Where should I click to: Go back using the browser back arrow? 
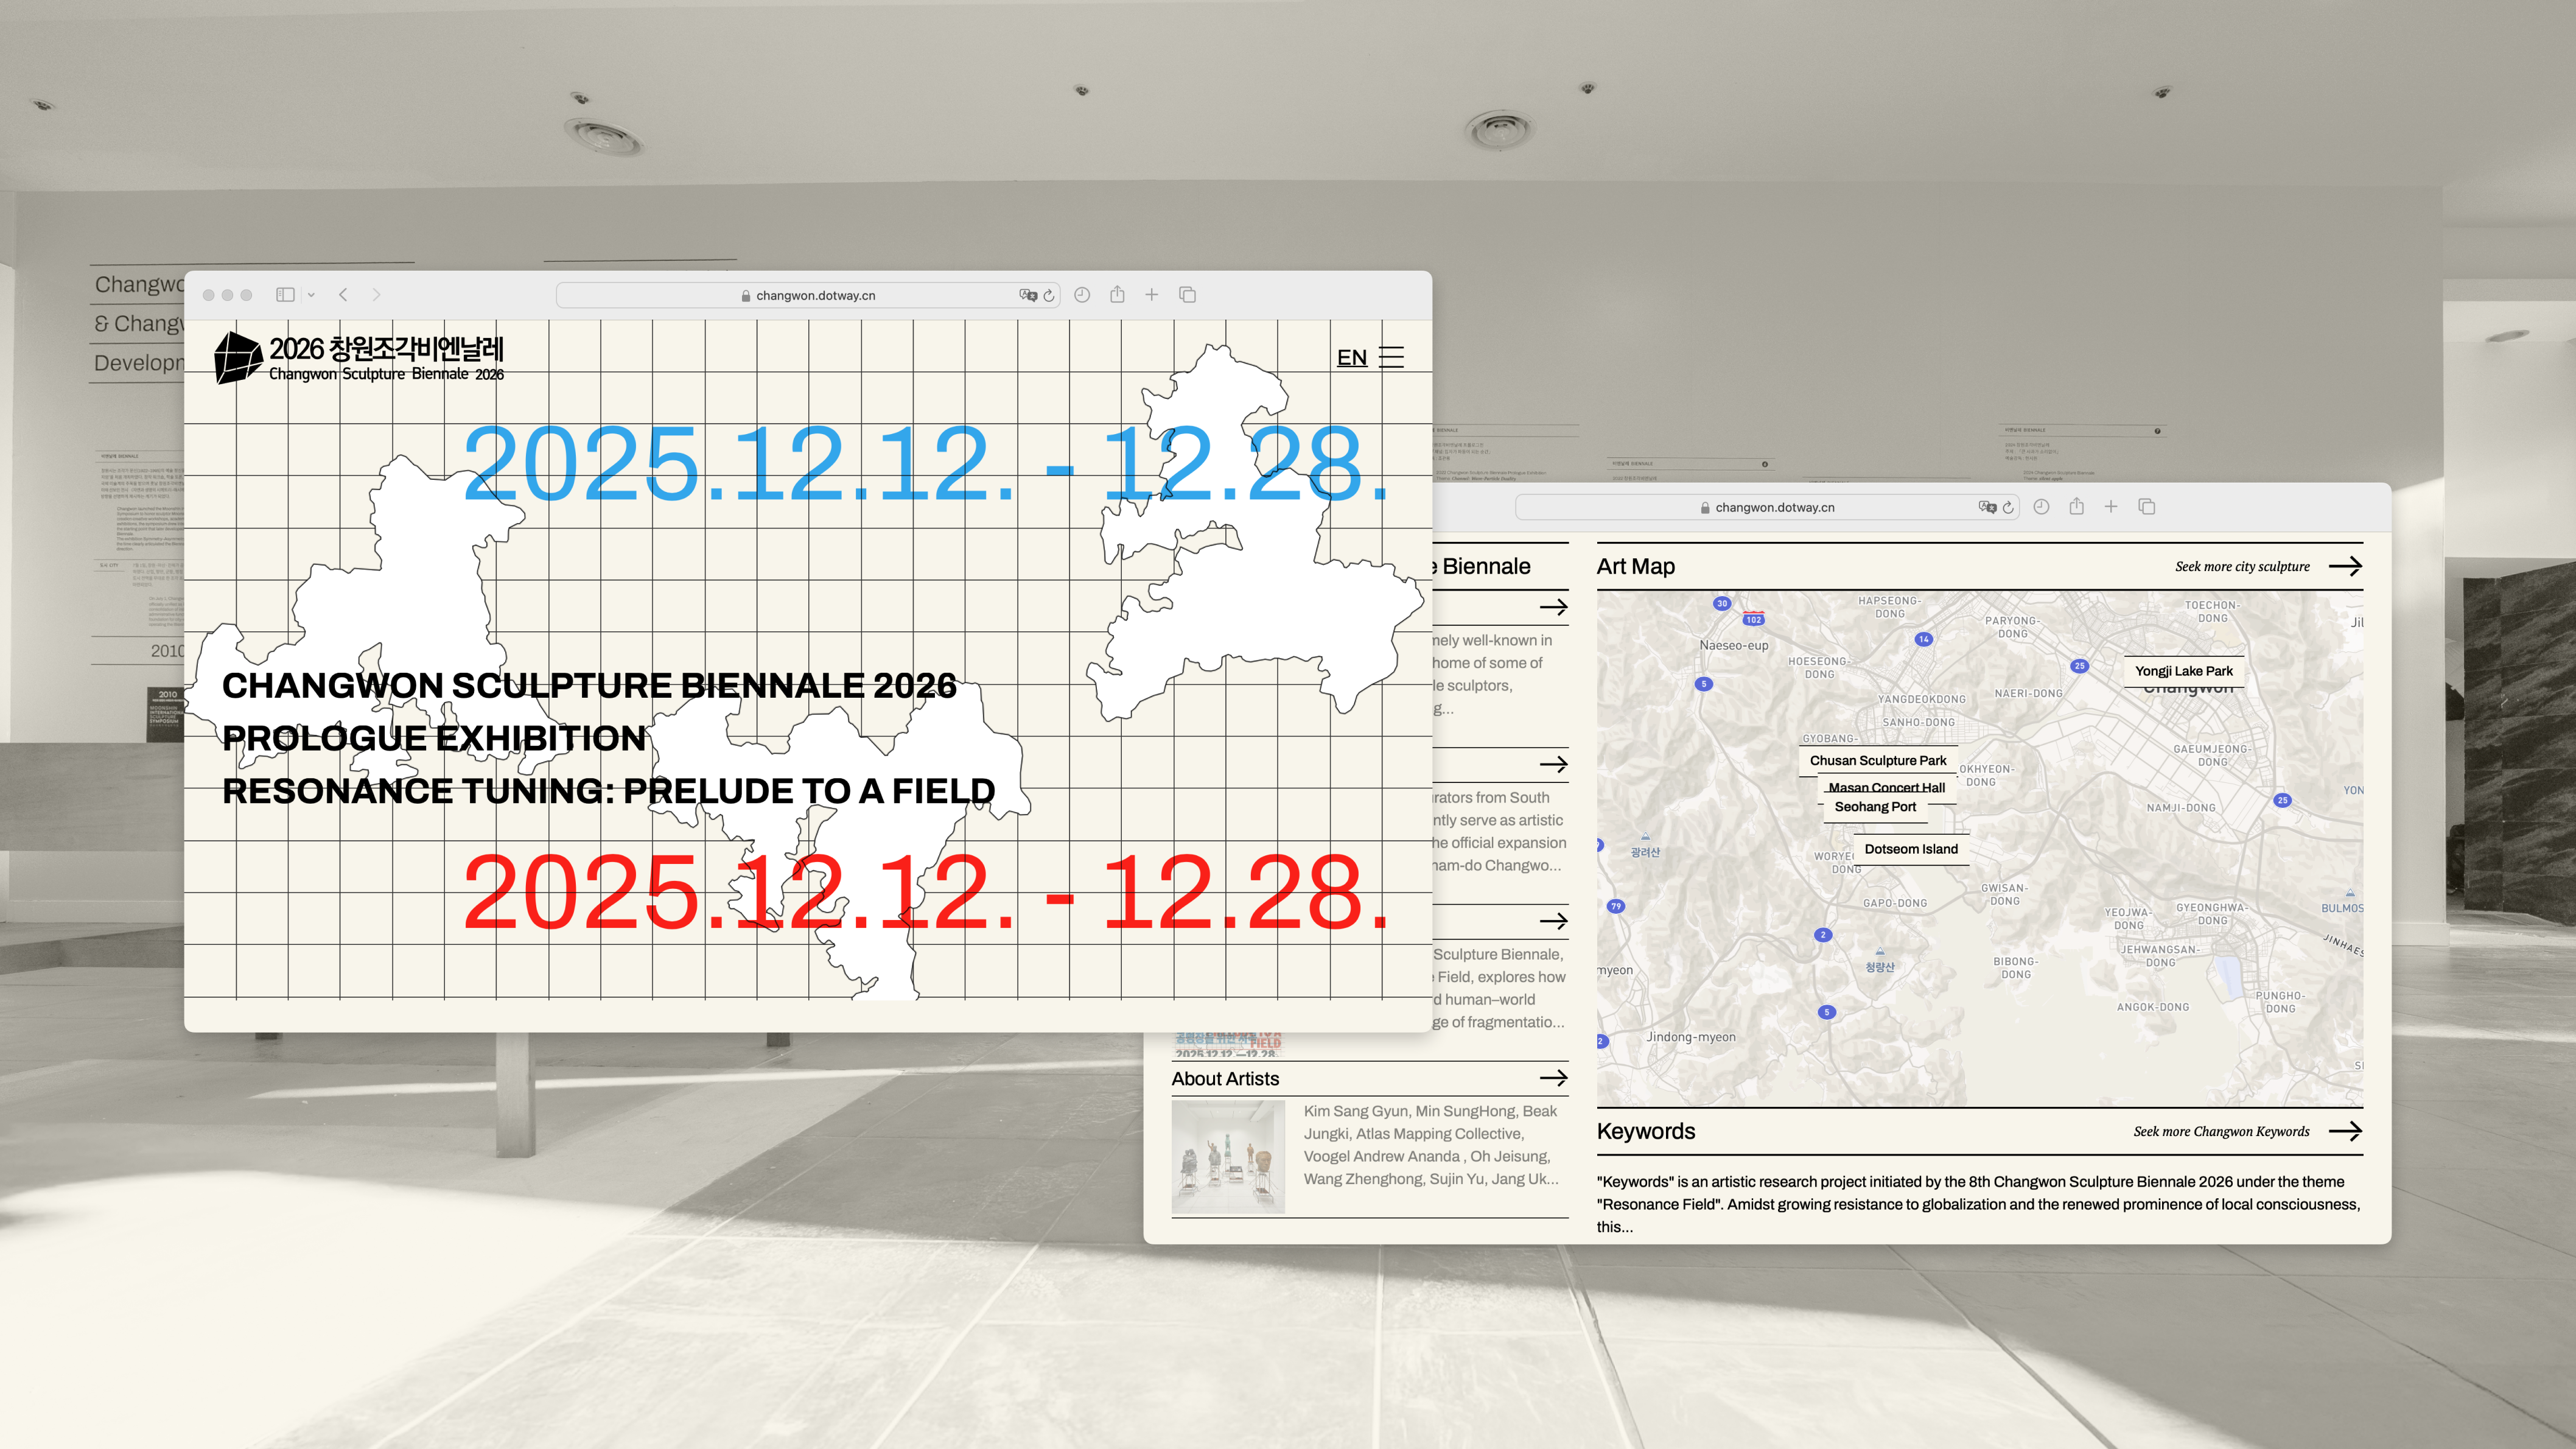pyautogui.click(x=343, y=295)
